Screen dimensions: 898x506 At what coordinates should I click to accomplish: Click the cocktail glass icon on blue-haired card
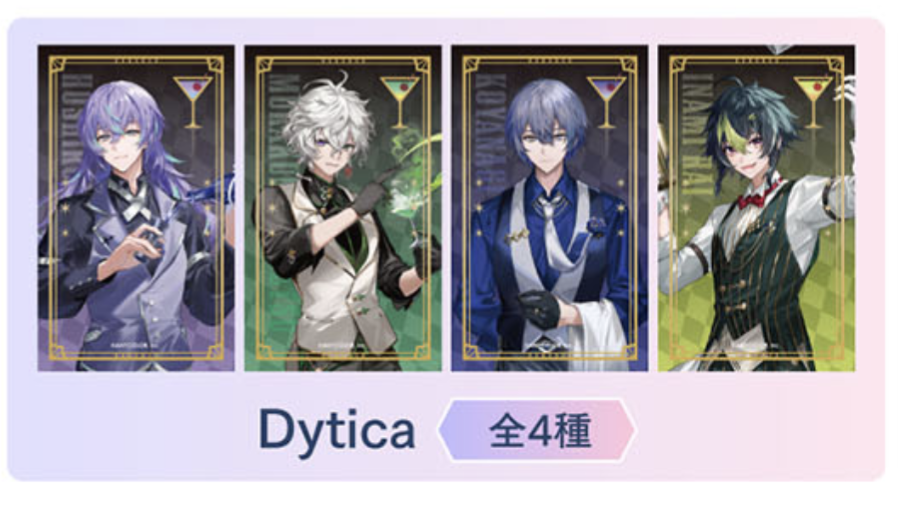(x=606, y=102)
